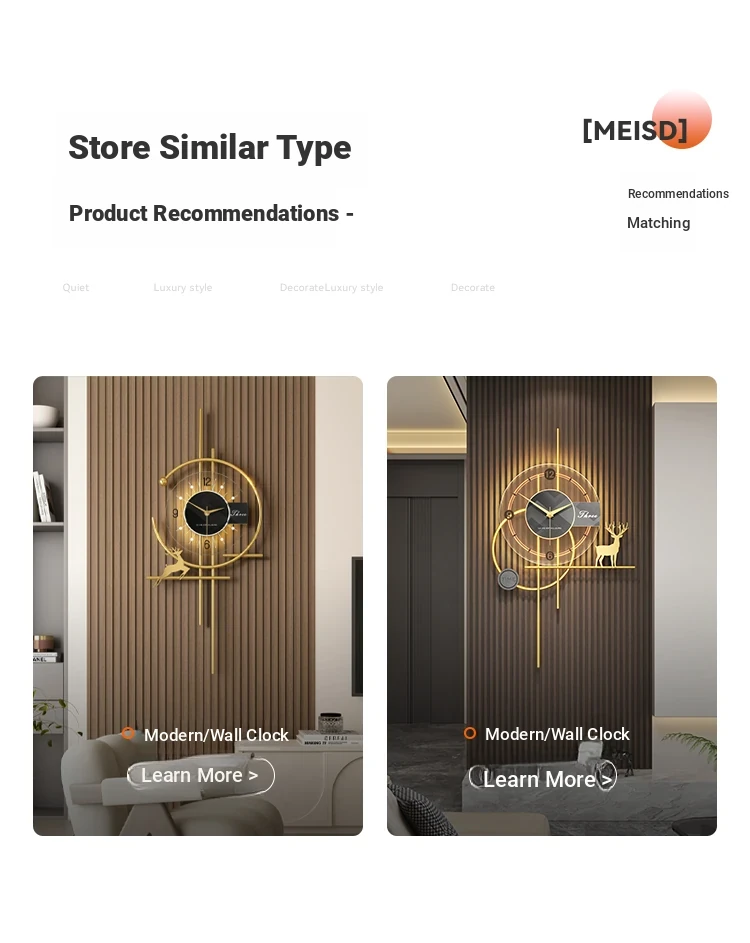Click Modern/Wall Clock label on left card
Image resolution: width=750 pixels, height=943 pixels.
[217, 735]
